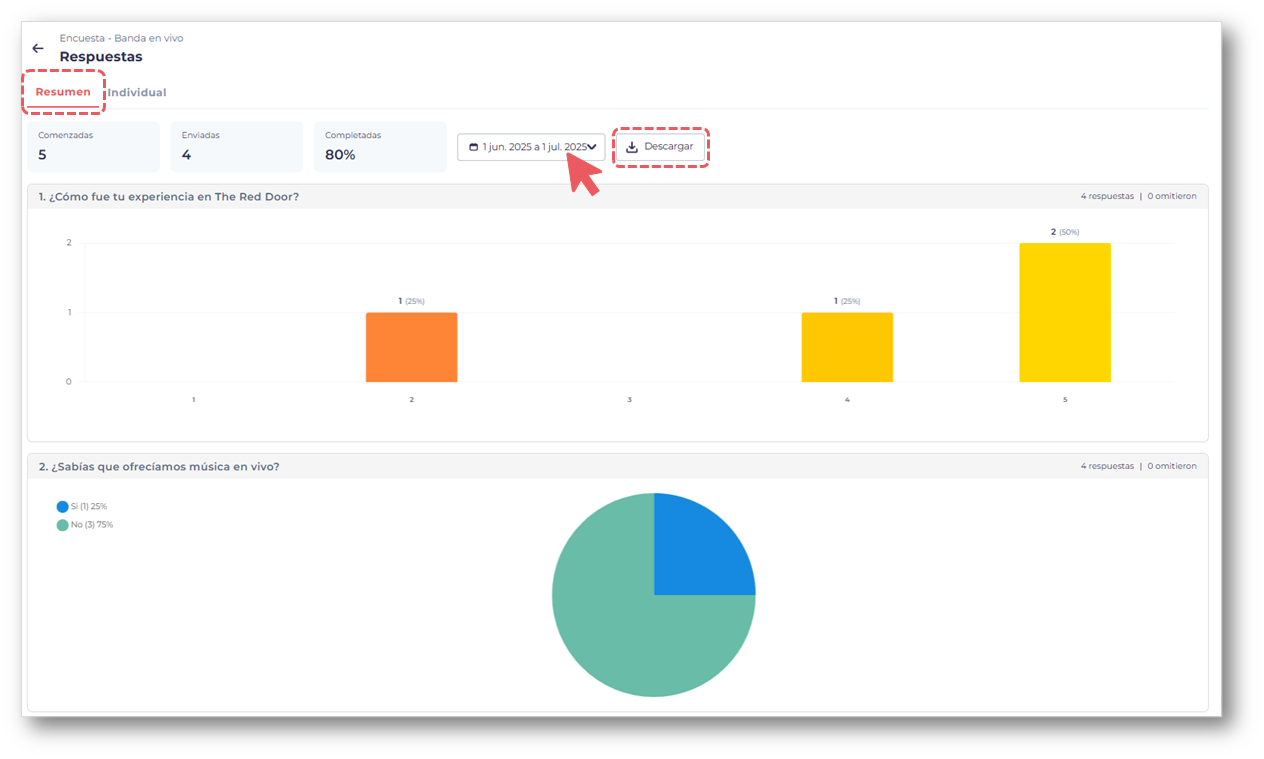This screenshot has height=759, width=1264.
Task: Click '0 omitieron' on question 2
Action: point(1172,466)
